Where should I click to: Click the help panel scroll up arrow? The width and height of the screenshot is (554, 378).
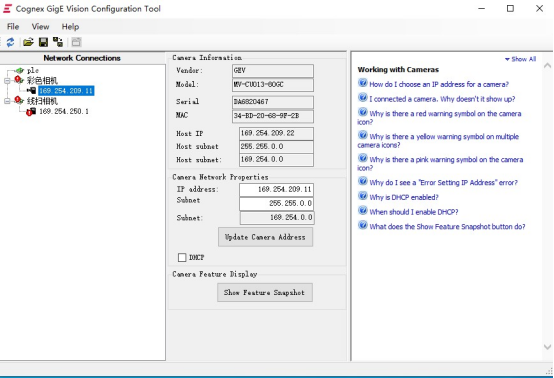click(x=547, y=65)
